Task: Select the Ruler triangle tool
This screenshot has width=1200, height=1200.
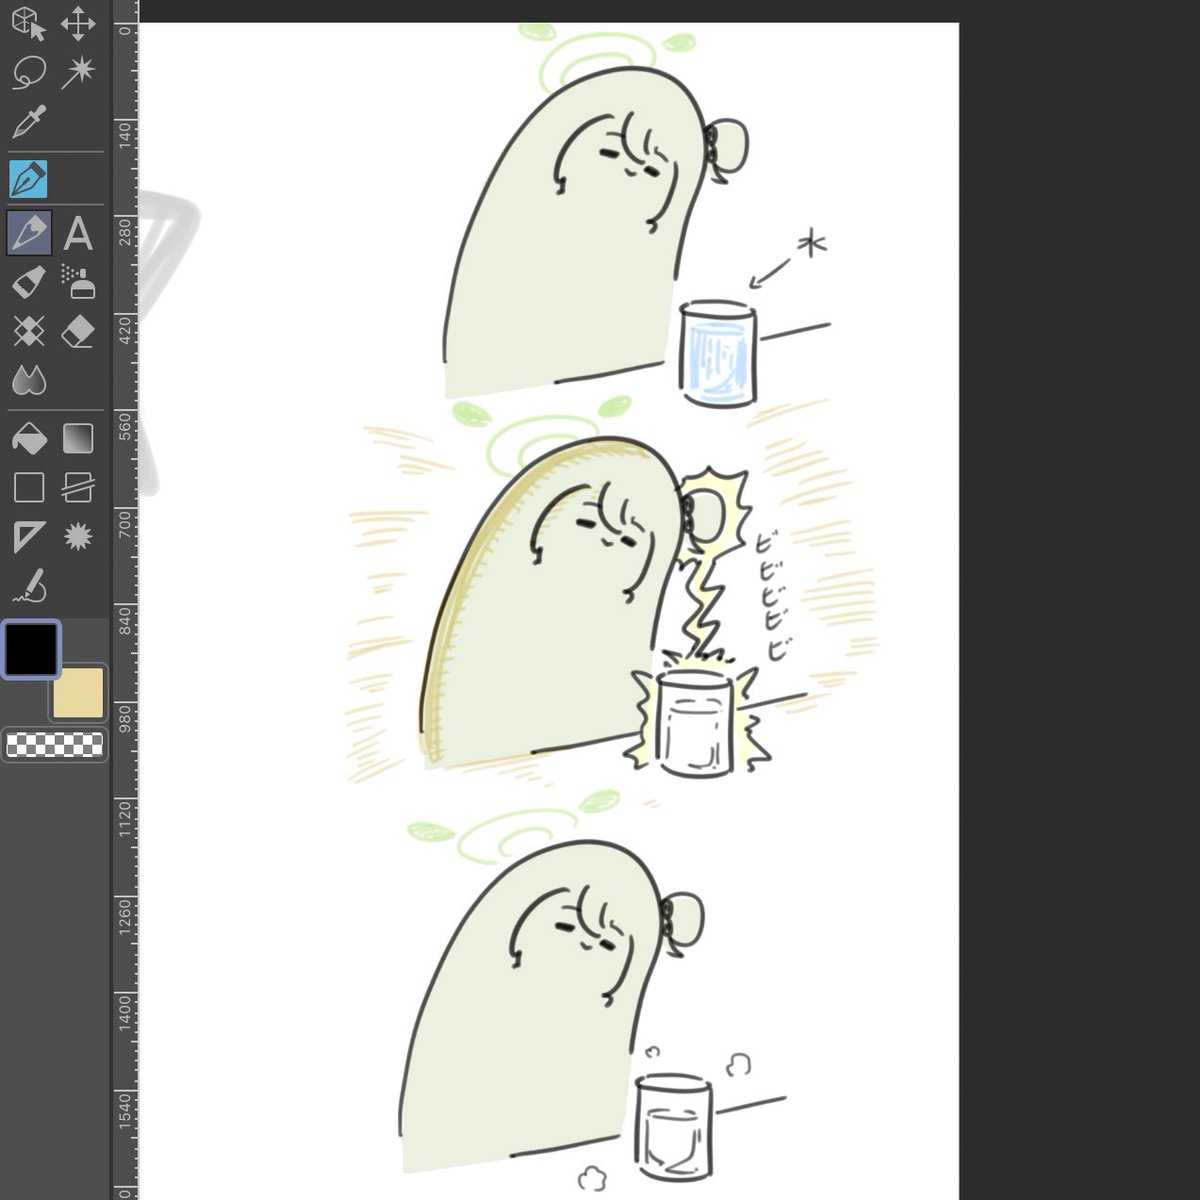Action: coord(29,537)
